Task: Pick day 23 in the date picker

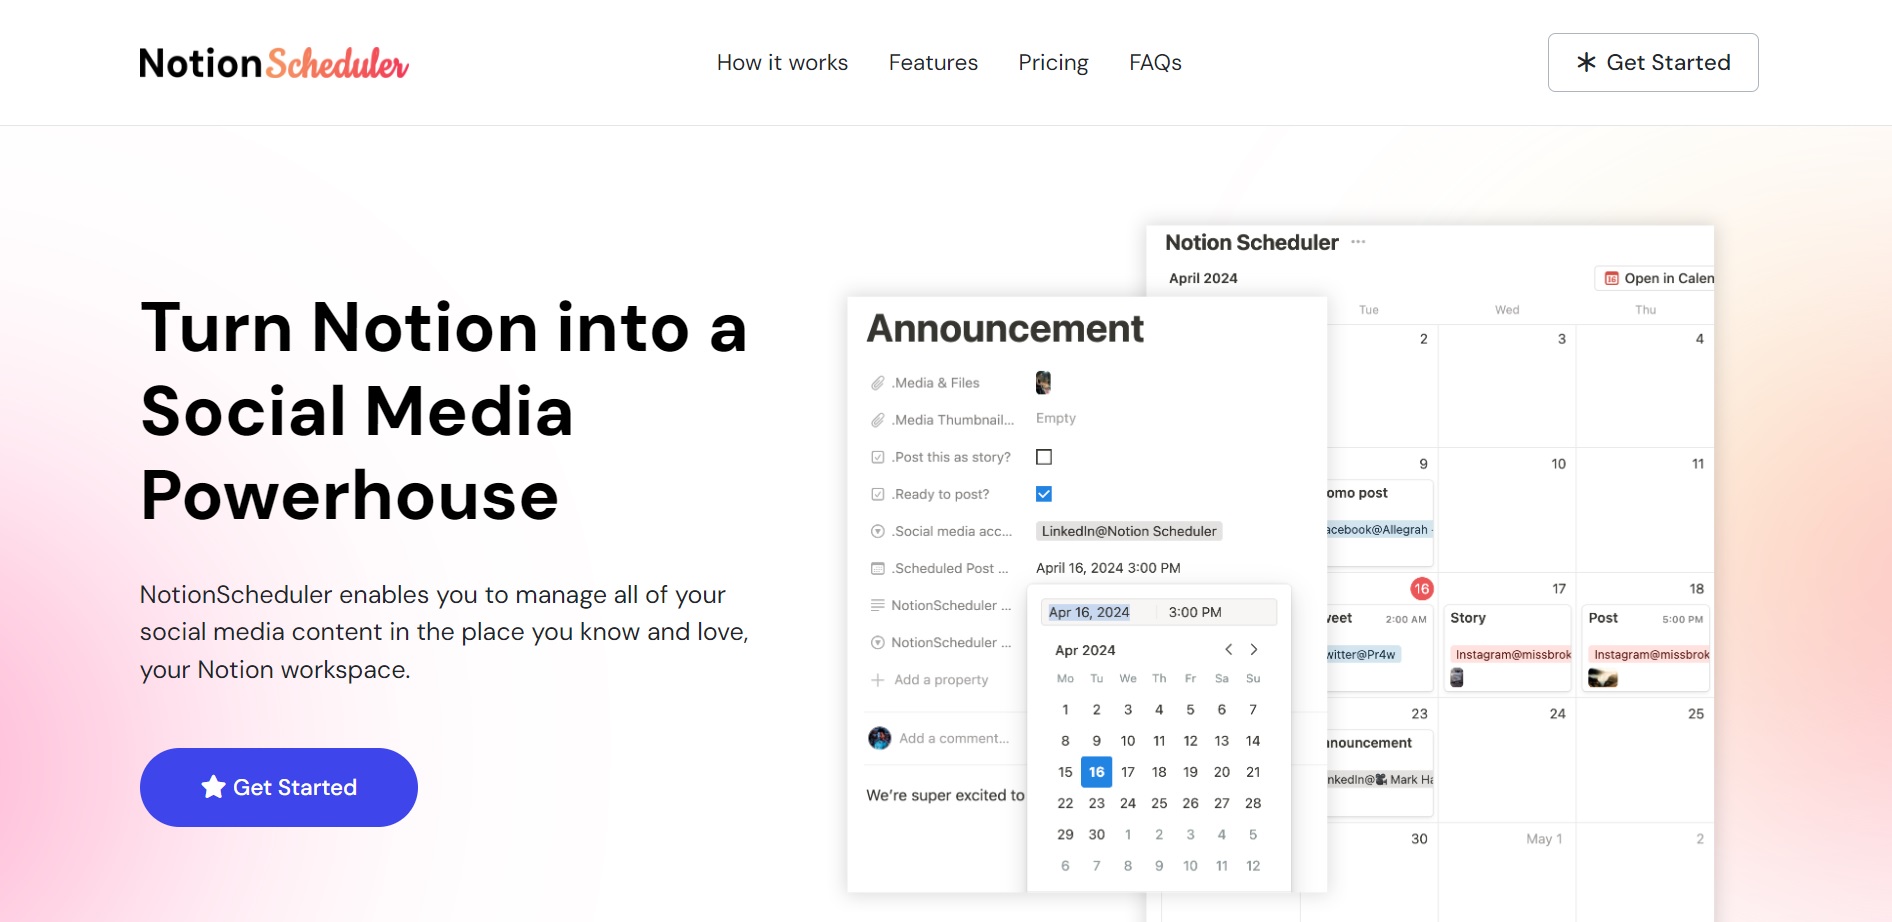Action: [1097, 803]
